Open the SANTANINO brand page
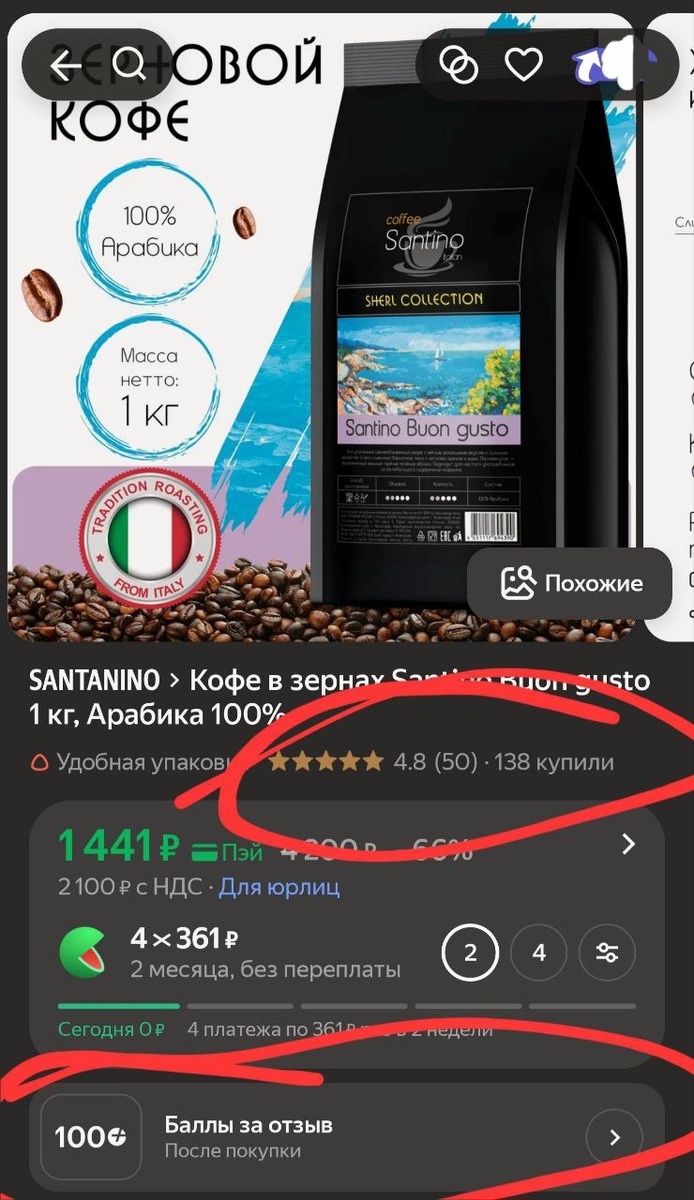The width and height of the screenshot is (694, 1200). click(x=95, y=681)
